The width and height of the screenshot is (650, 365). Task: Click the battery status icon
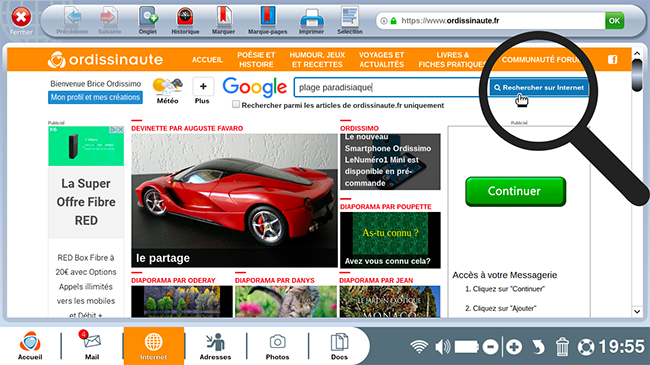point(467,347)
